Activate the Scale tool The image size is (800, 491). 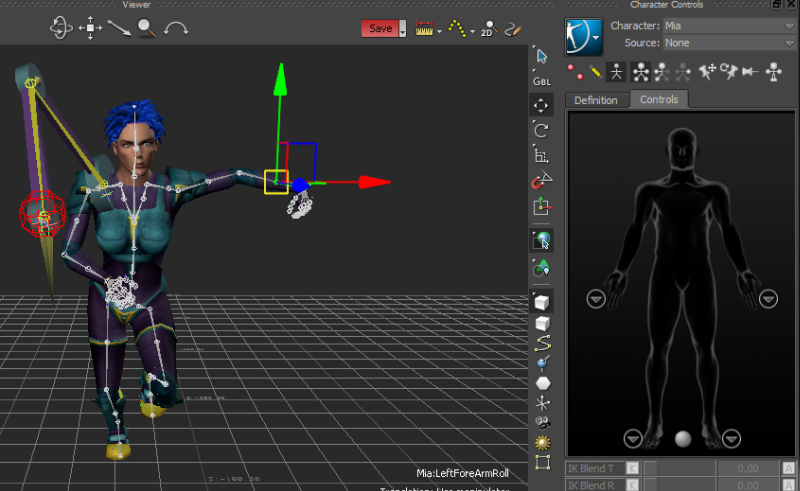point(541,155)
